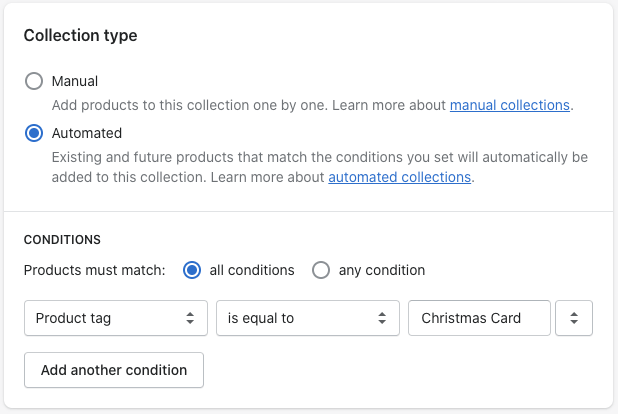Screen dimensions: 618x414
Task: Click the "CONDITIONS" section heading
Action: [x=62, y=240]
